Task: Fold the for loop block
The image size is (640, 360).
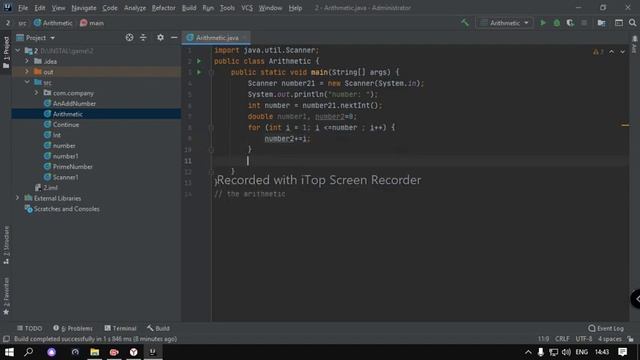Action: point(211,128)
